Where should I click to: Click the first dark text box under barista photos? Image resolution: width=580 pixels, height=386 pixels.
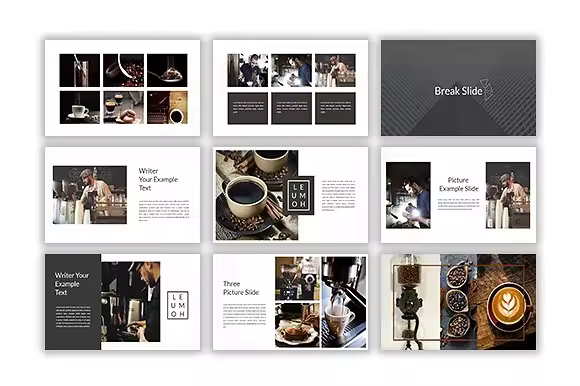[x=247, y=108]
